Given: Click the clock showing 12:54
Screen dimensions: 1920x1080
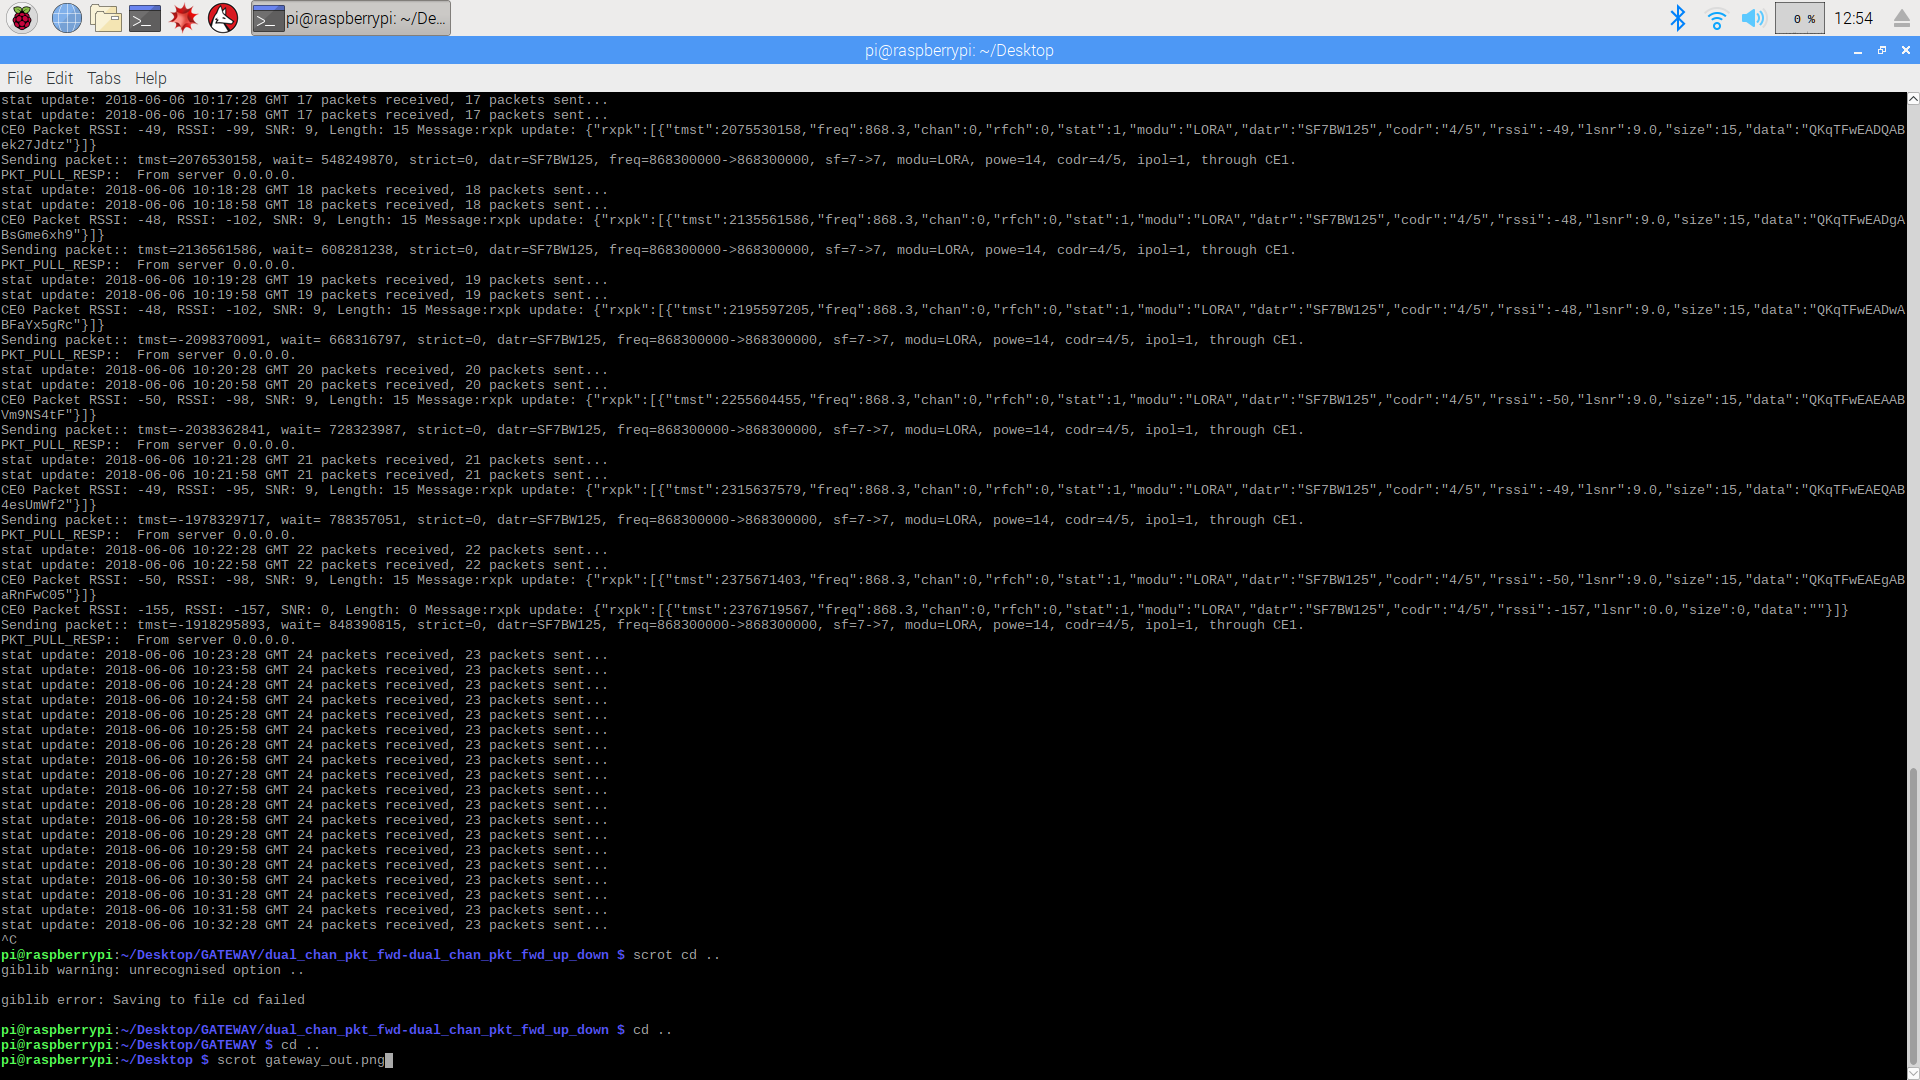Looking at the screenshot, I should 1853,18.
